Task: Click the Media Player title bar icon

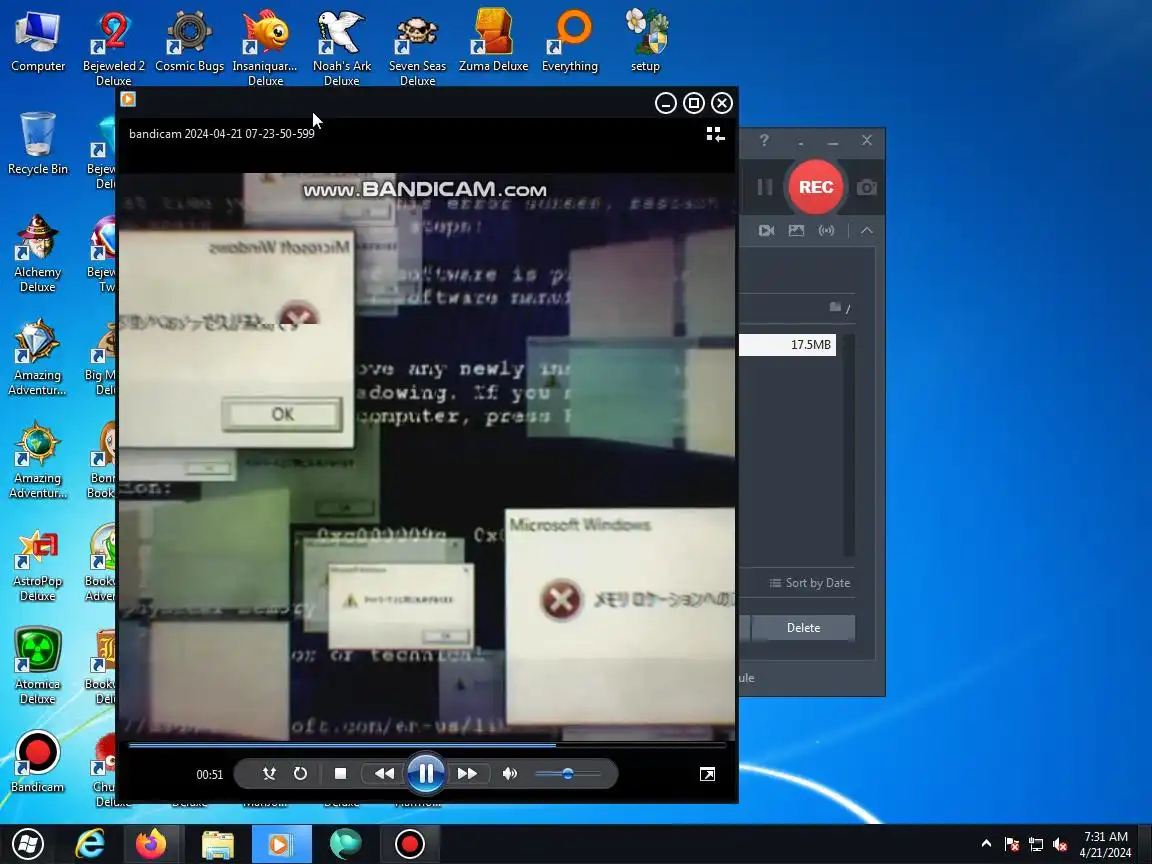Action: click(x=128, y=99)
